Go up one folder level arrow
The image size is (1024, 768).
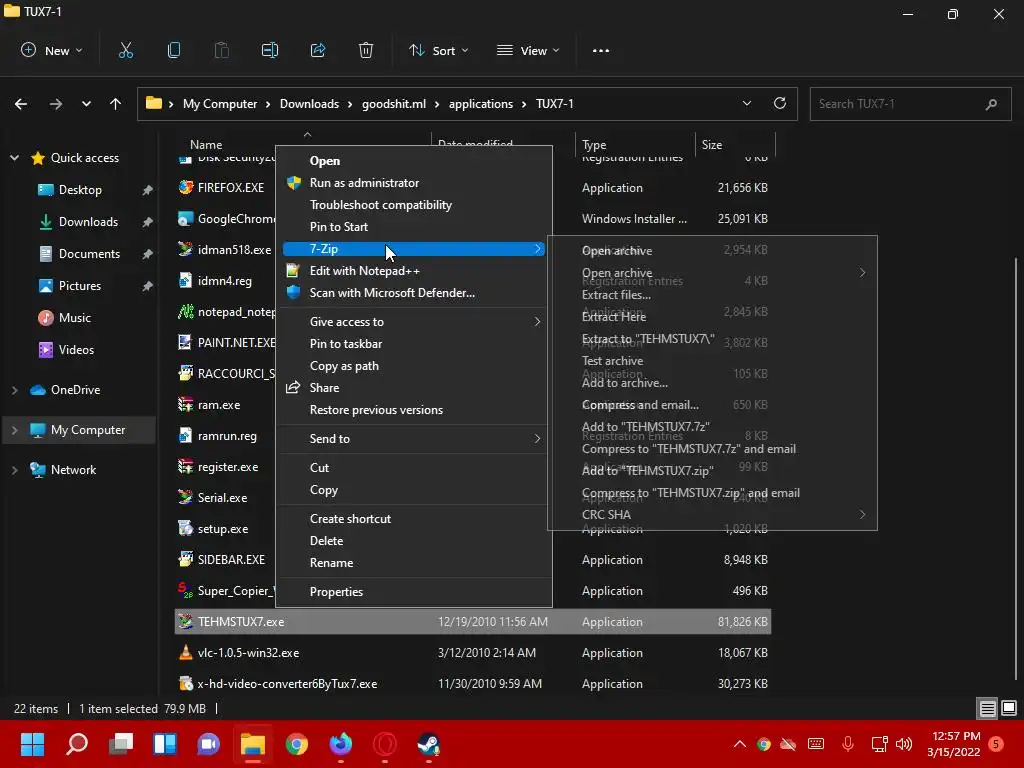[x=116, y=104]
